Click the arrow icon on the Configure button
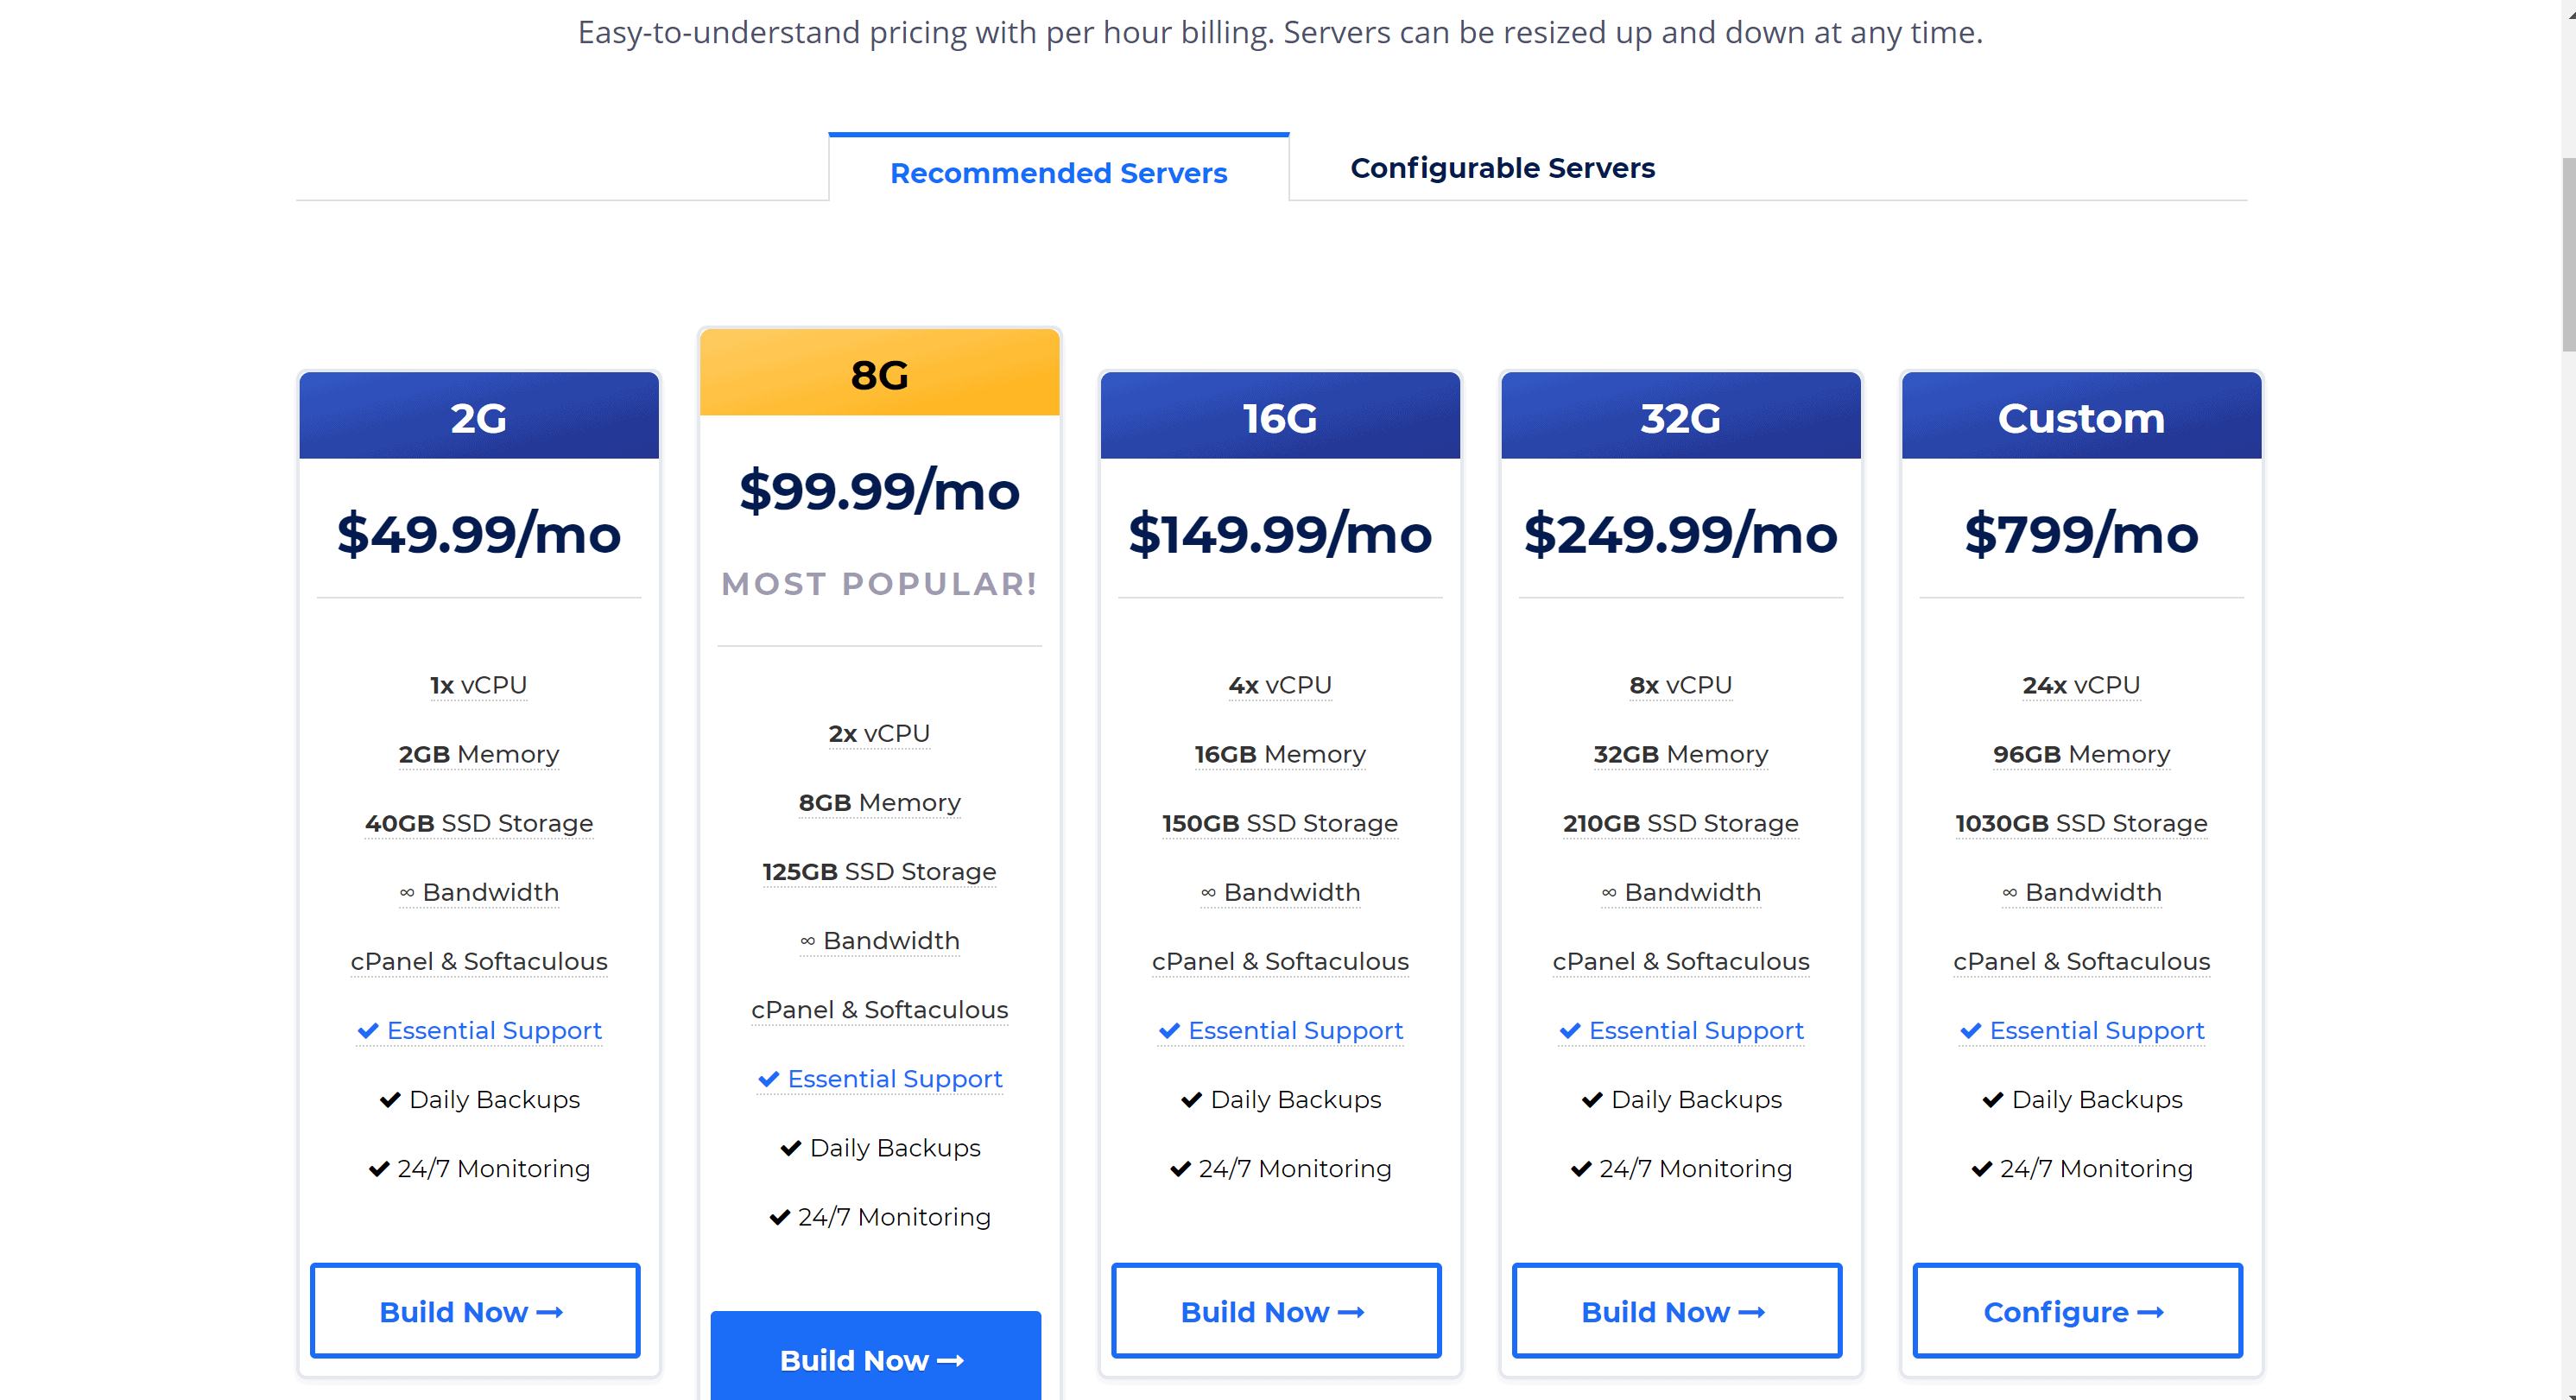 pyautogui.click(x=2151, y=1312)
